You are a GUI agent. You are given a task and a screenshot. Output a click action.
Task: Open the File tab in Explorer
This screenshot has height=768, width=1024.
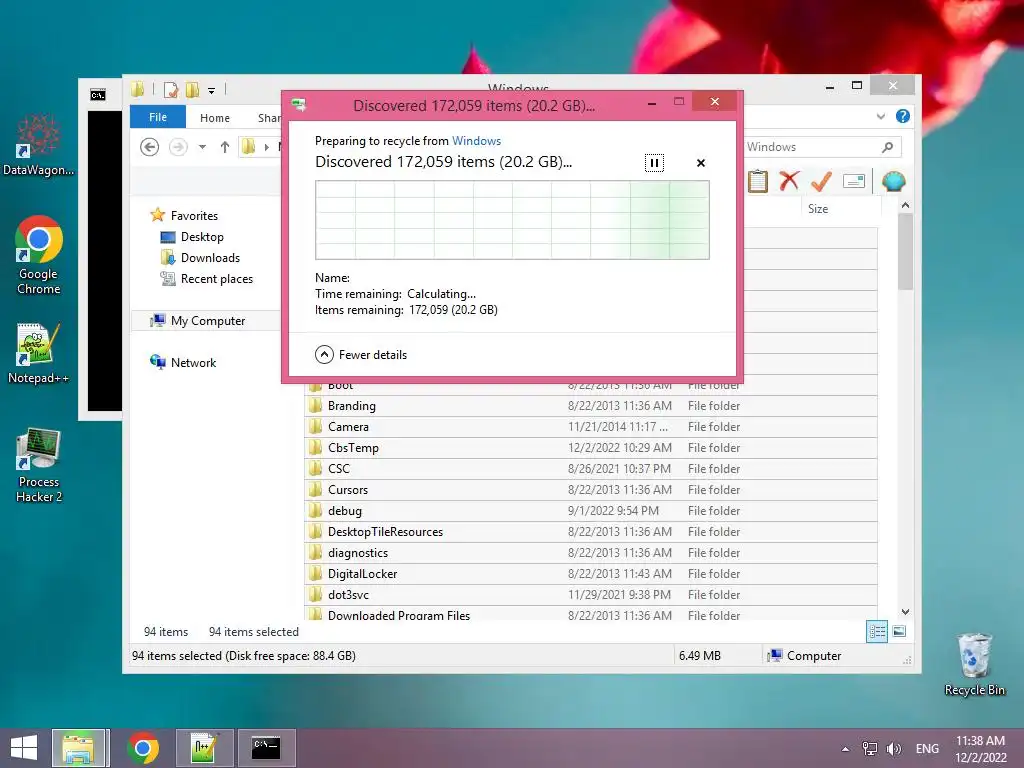pyautogui.click(x=158, y=117)
